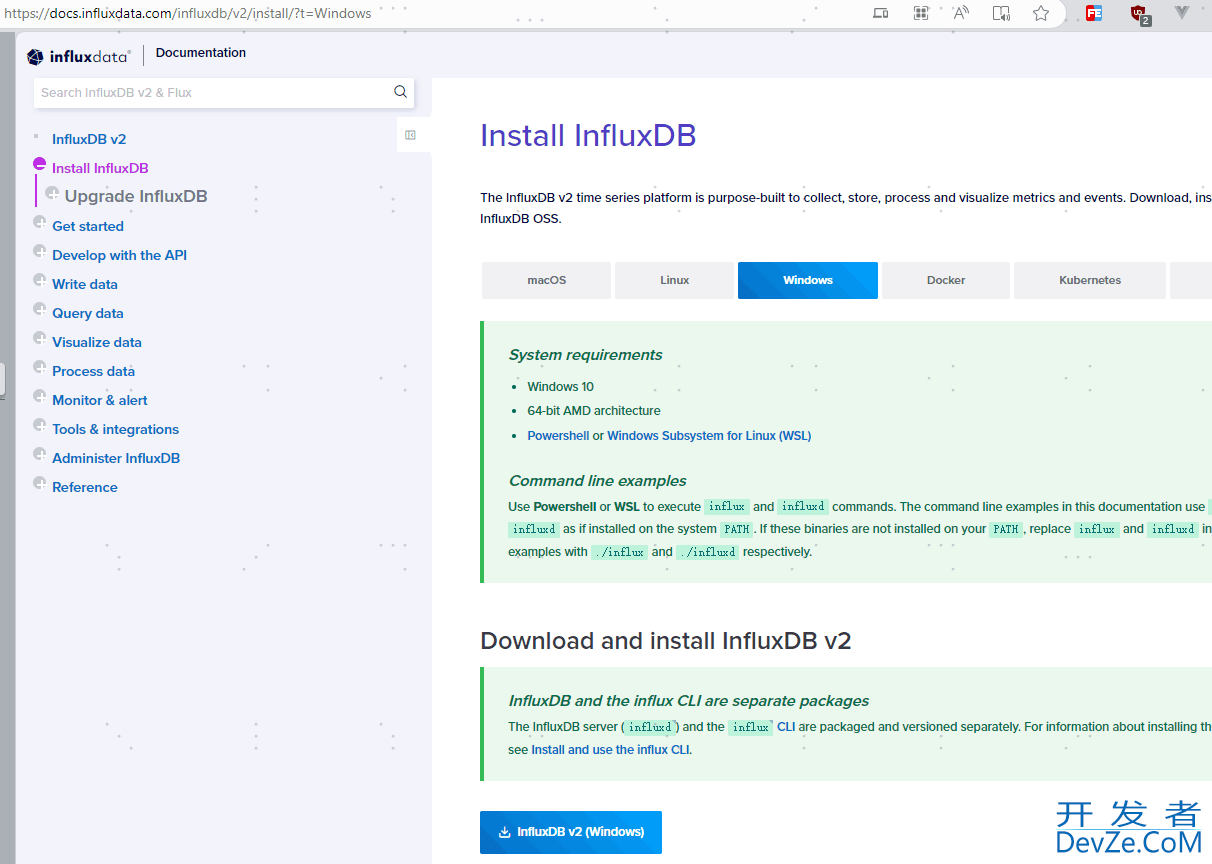Click the Command line examples heading
The image size is (1212, 864).
(597, 481)
